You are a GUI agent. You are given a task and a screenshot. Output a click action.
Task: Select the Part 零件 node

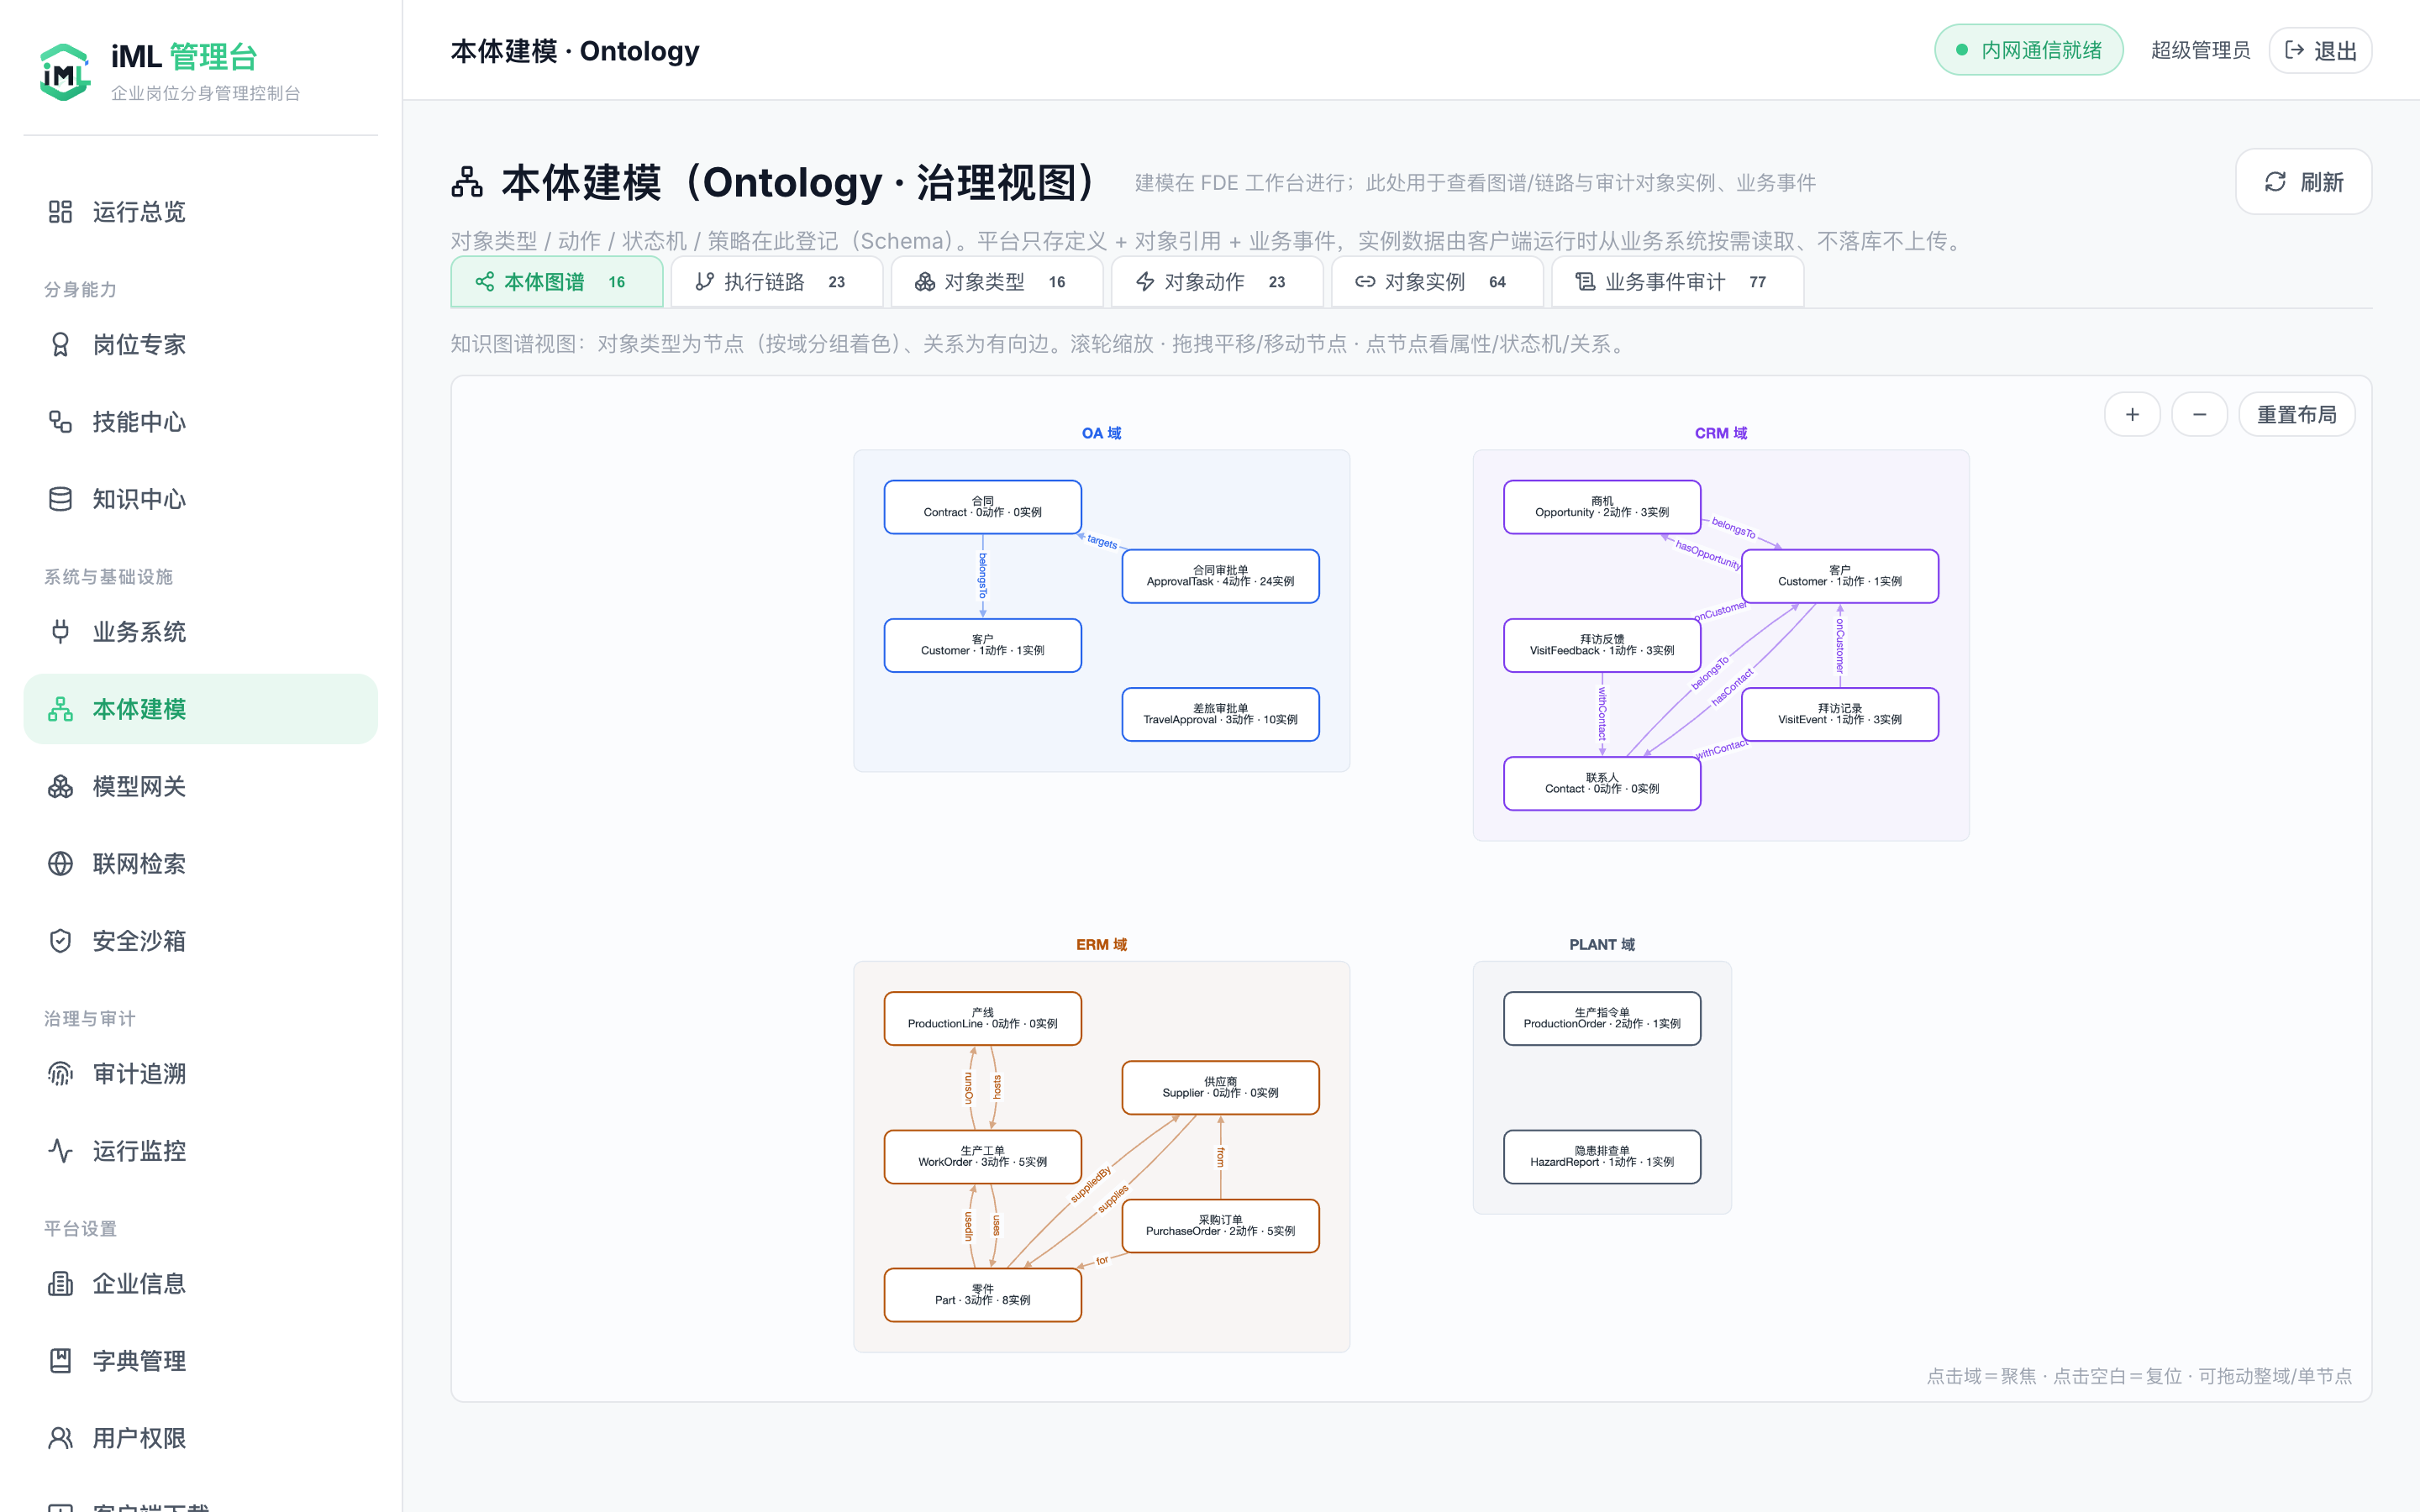(982, 1295)
